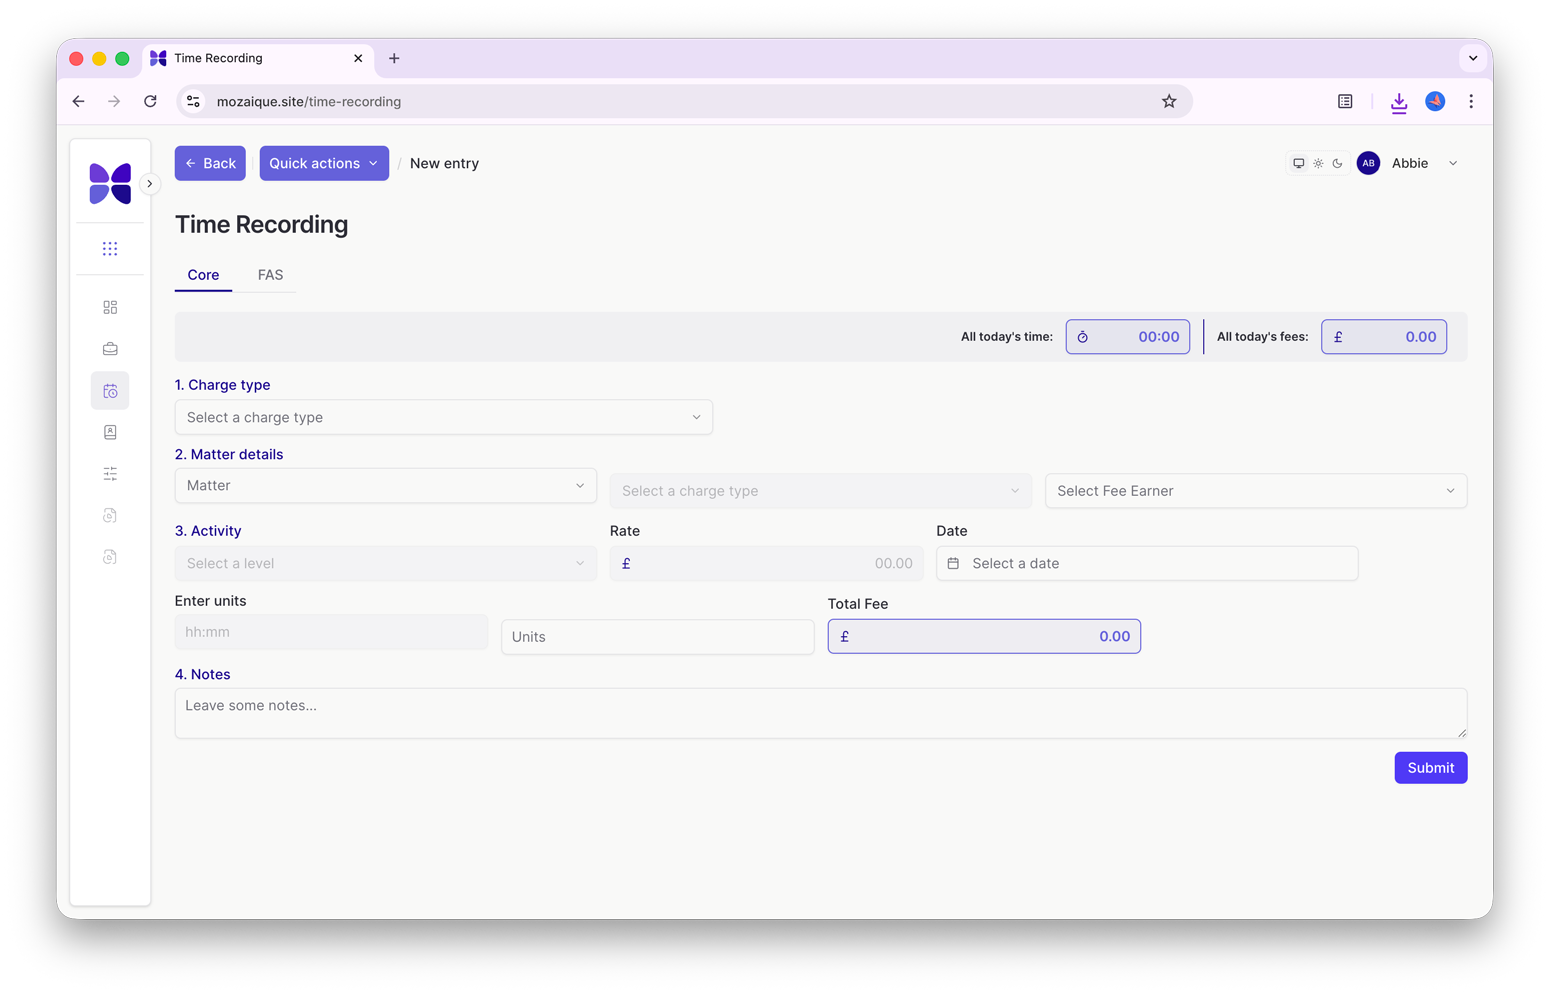
Task: Click the sliders settings icon in sidebar
Action: (110, 474)
